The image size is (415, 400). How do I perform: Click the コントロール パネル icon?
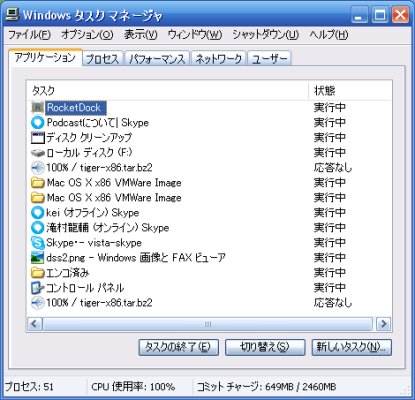37,288
